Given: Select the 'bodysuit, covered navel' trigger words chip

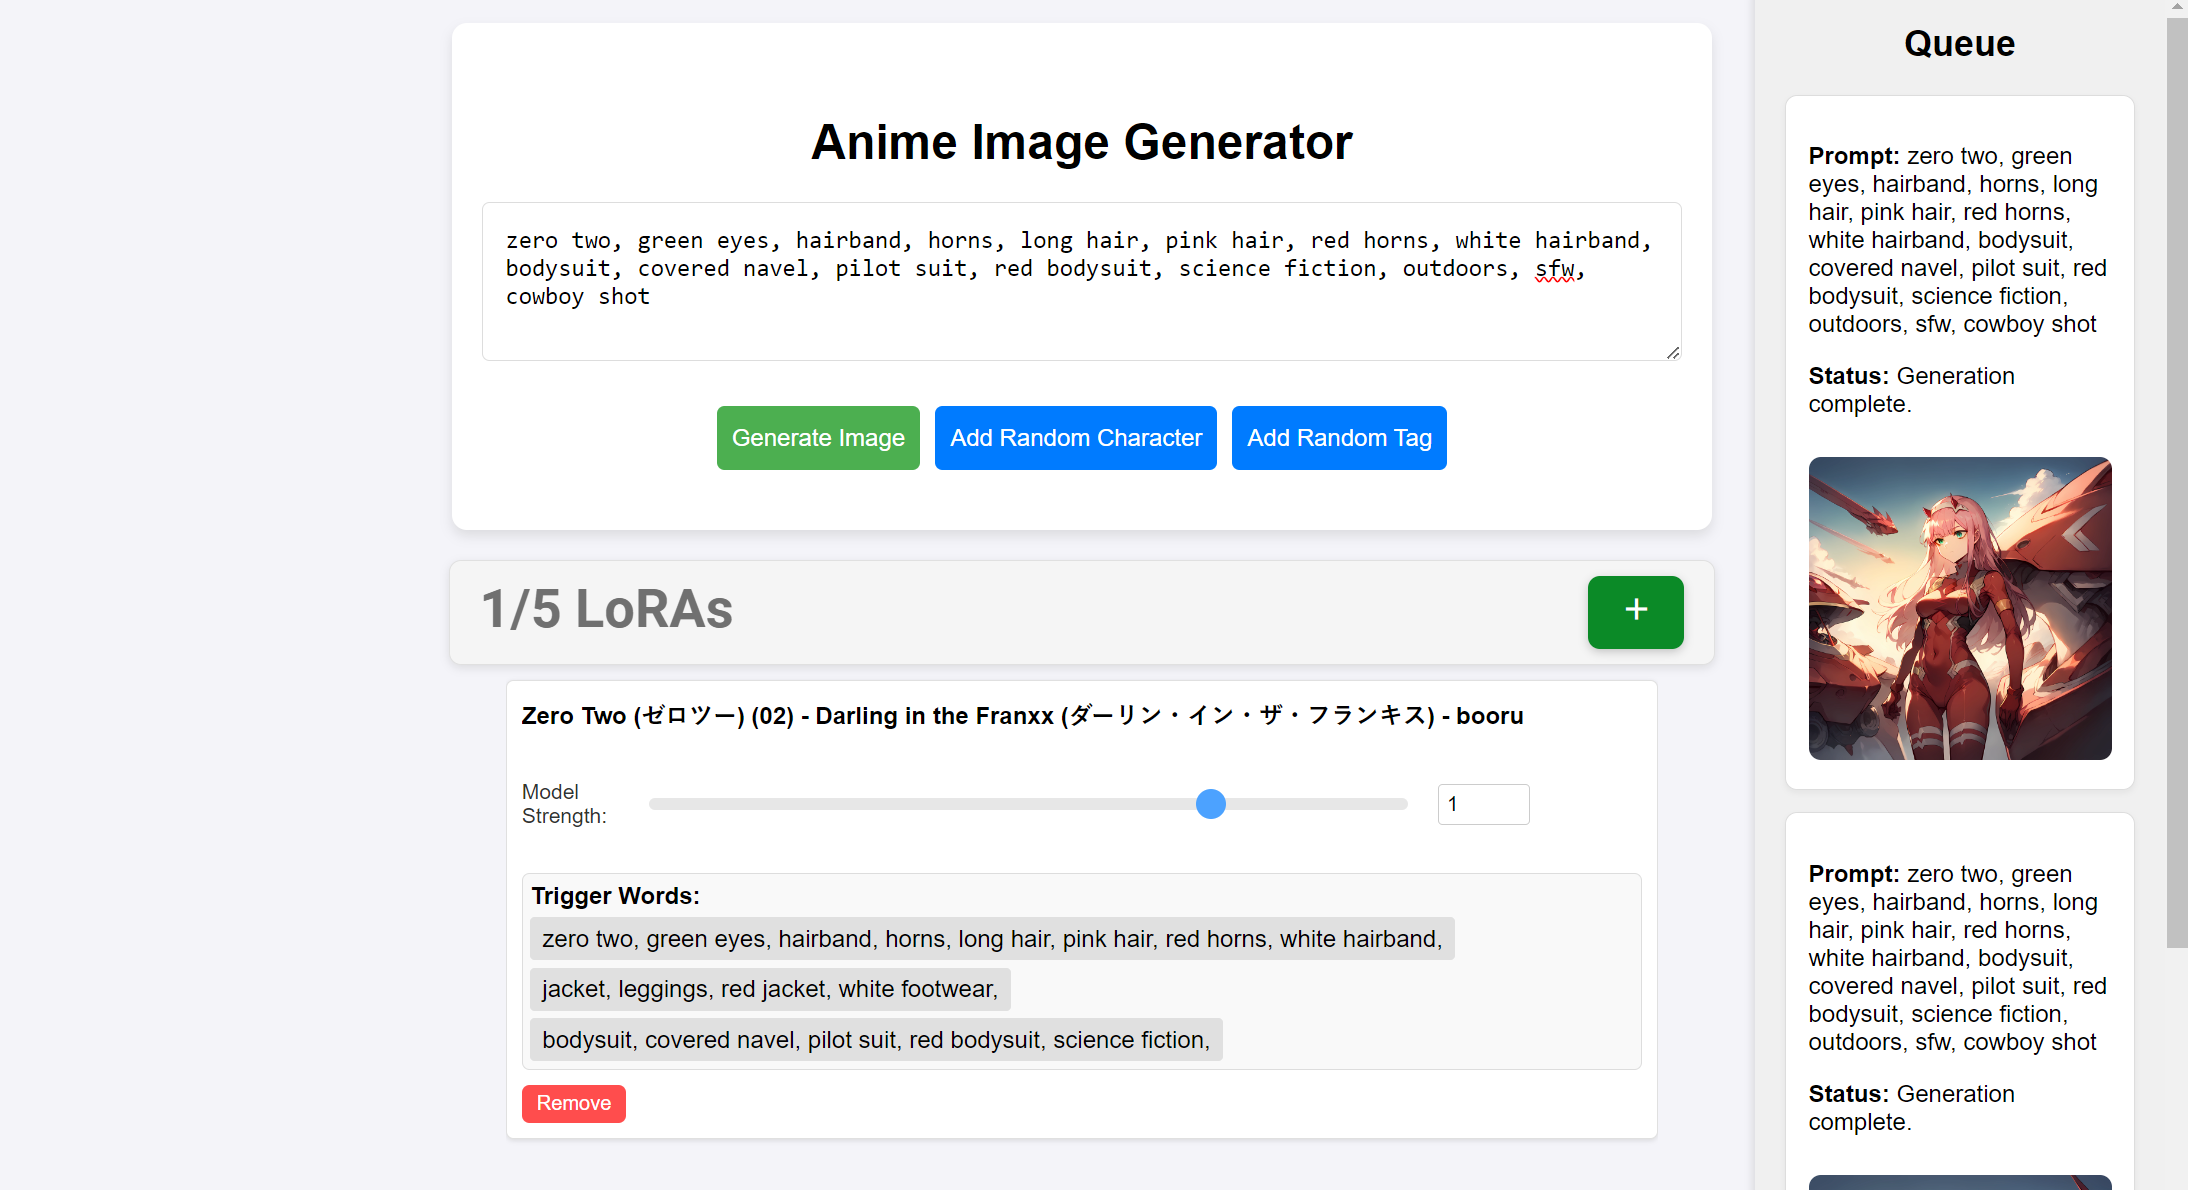Looking at the screenshot, I should tap(875, 1040).
